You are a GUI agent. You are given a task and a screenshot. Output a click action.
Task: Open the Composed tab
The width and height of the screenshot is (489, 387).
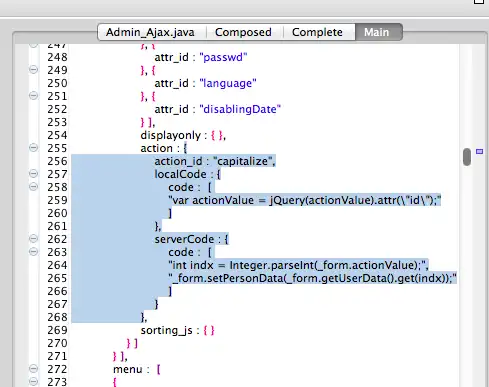[243, 32]
